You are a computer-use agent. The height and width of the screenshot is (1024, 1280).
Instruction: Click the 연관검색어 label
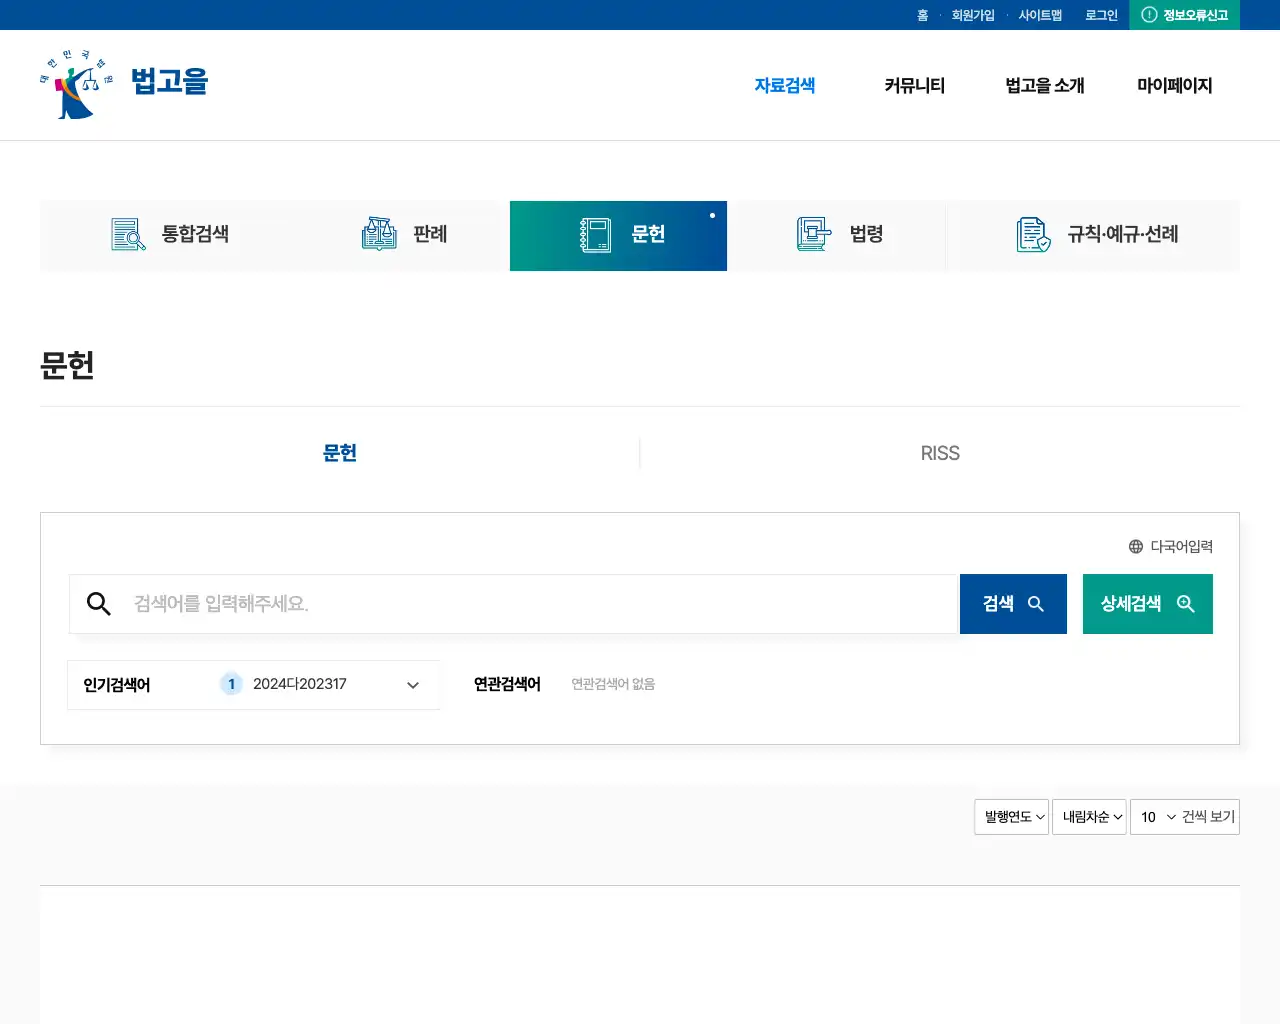point(507,684)
